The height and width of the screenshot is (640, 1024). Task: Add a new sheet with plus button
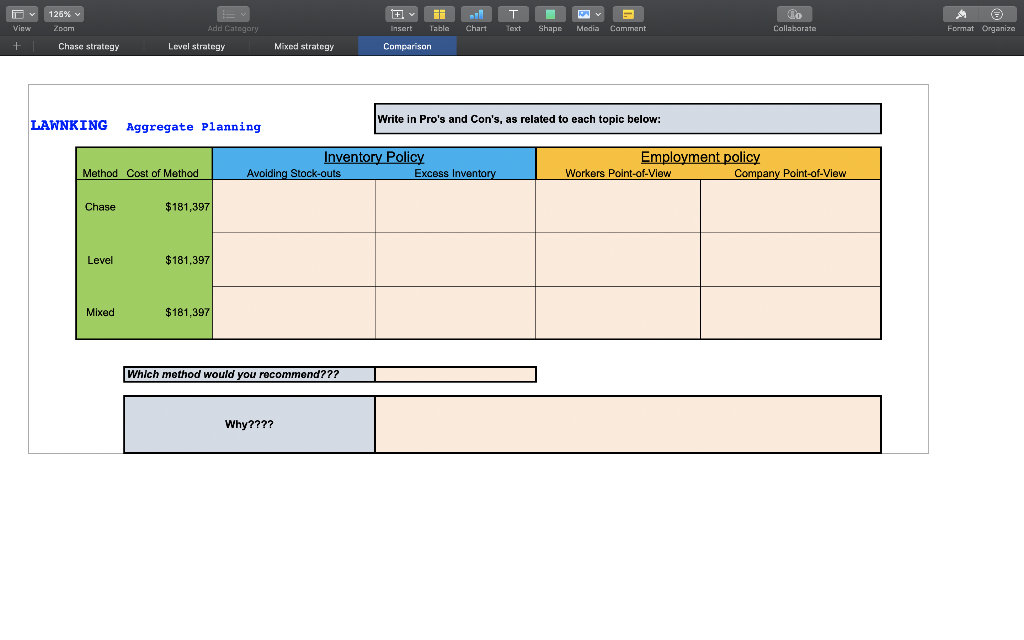[16, 46]
